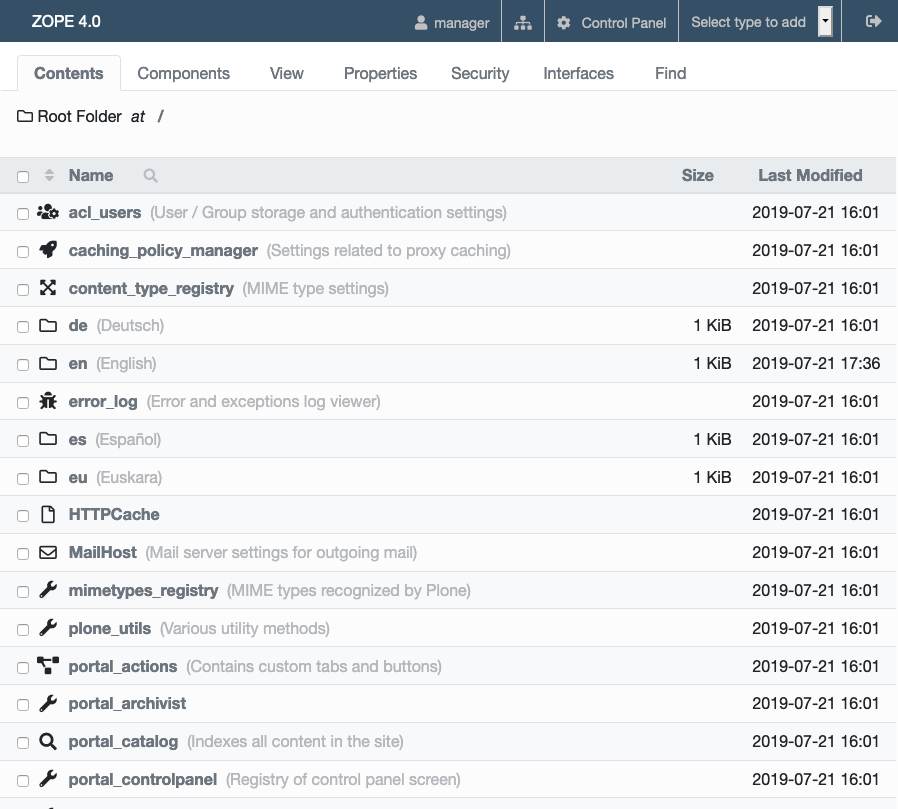Click the sort arrows icon next to Name
The width and height of the screenshot is (898, 809).
[x=49, y=175]
